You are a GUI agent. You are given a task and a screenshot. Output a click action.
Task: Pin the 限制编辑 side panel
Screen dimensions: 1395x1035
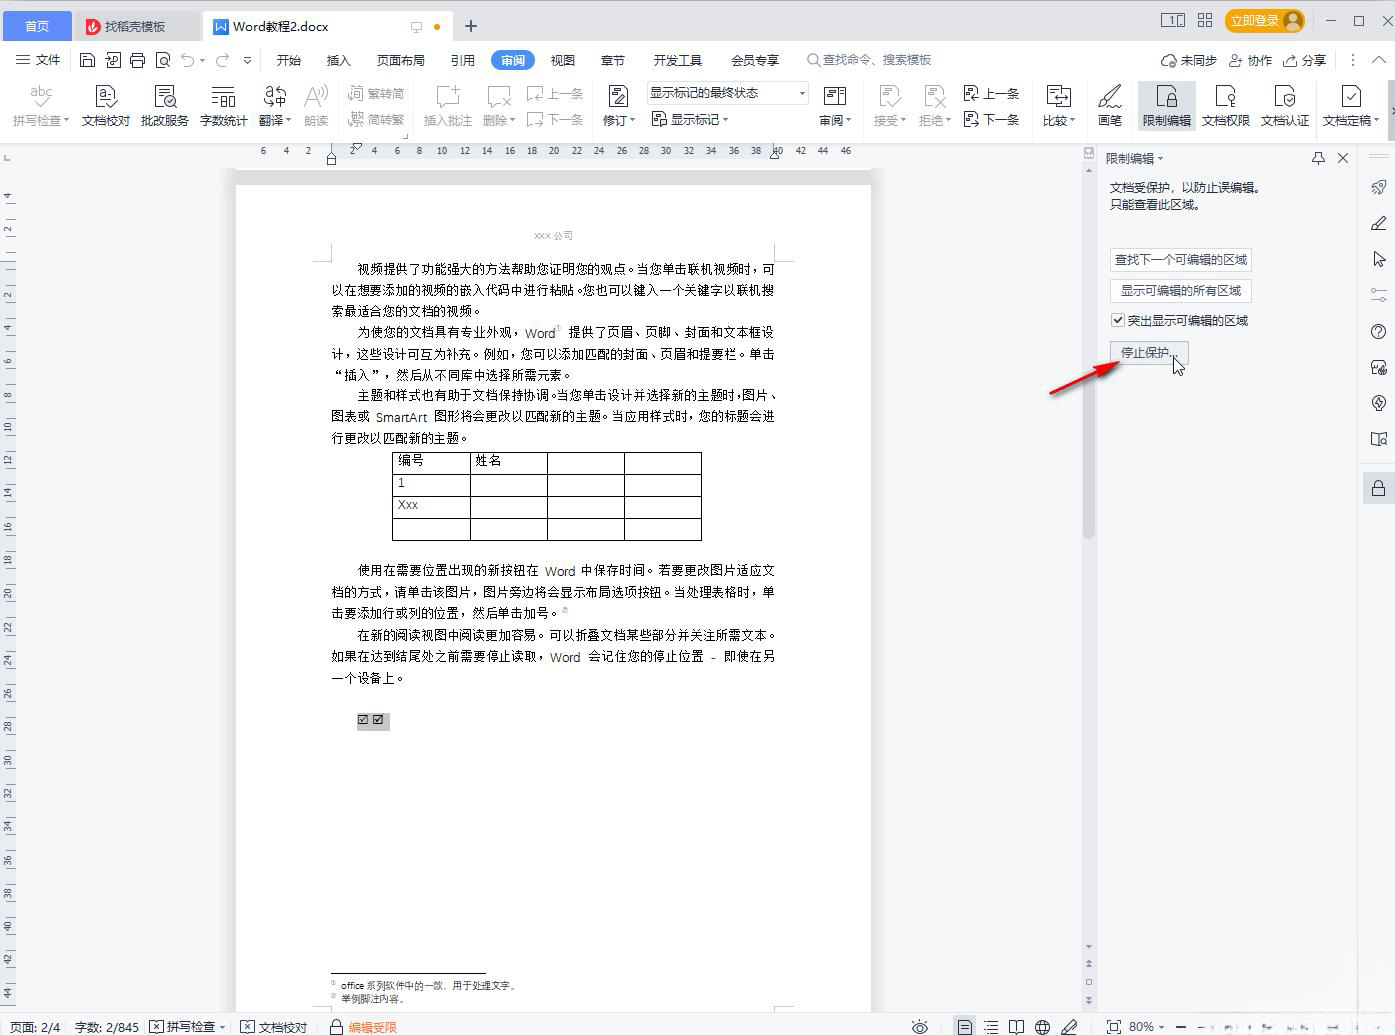click(x=1318, y=158)
